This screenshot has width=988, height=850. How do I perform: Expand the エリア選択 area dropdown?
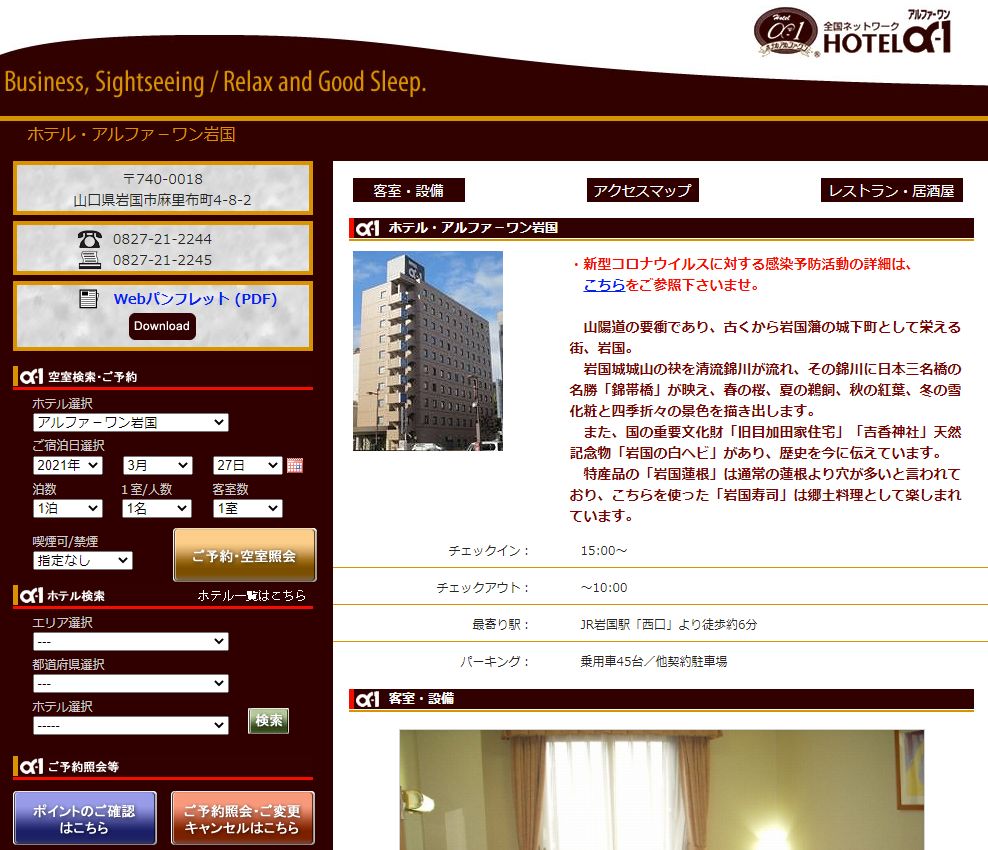coord(130,641)
